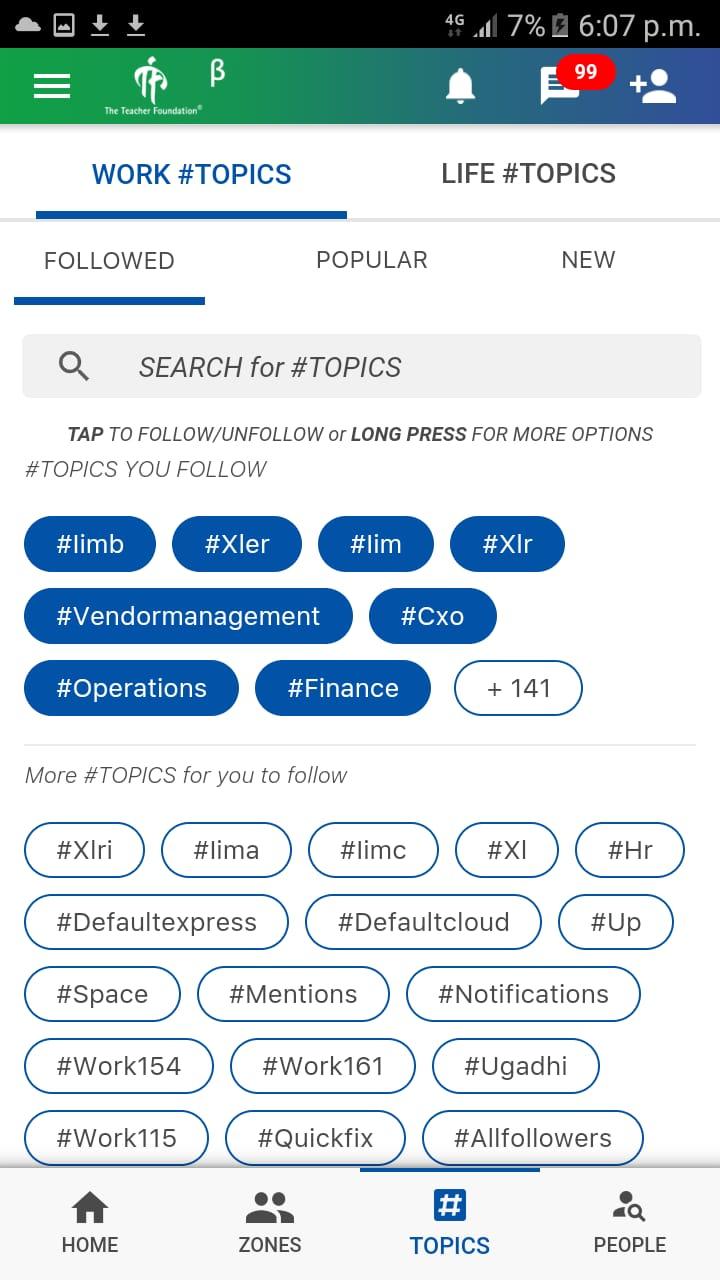Follow the #Defaultcloud topic chip
Image resolution: width=720 pixels, height=1280 pixels.
click(423, 922)
